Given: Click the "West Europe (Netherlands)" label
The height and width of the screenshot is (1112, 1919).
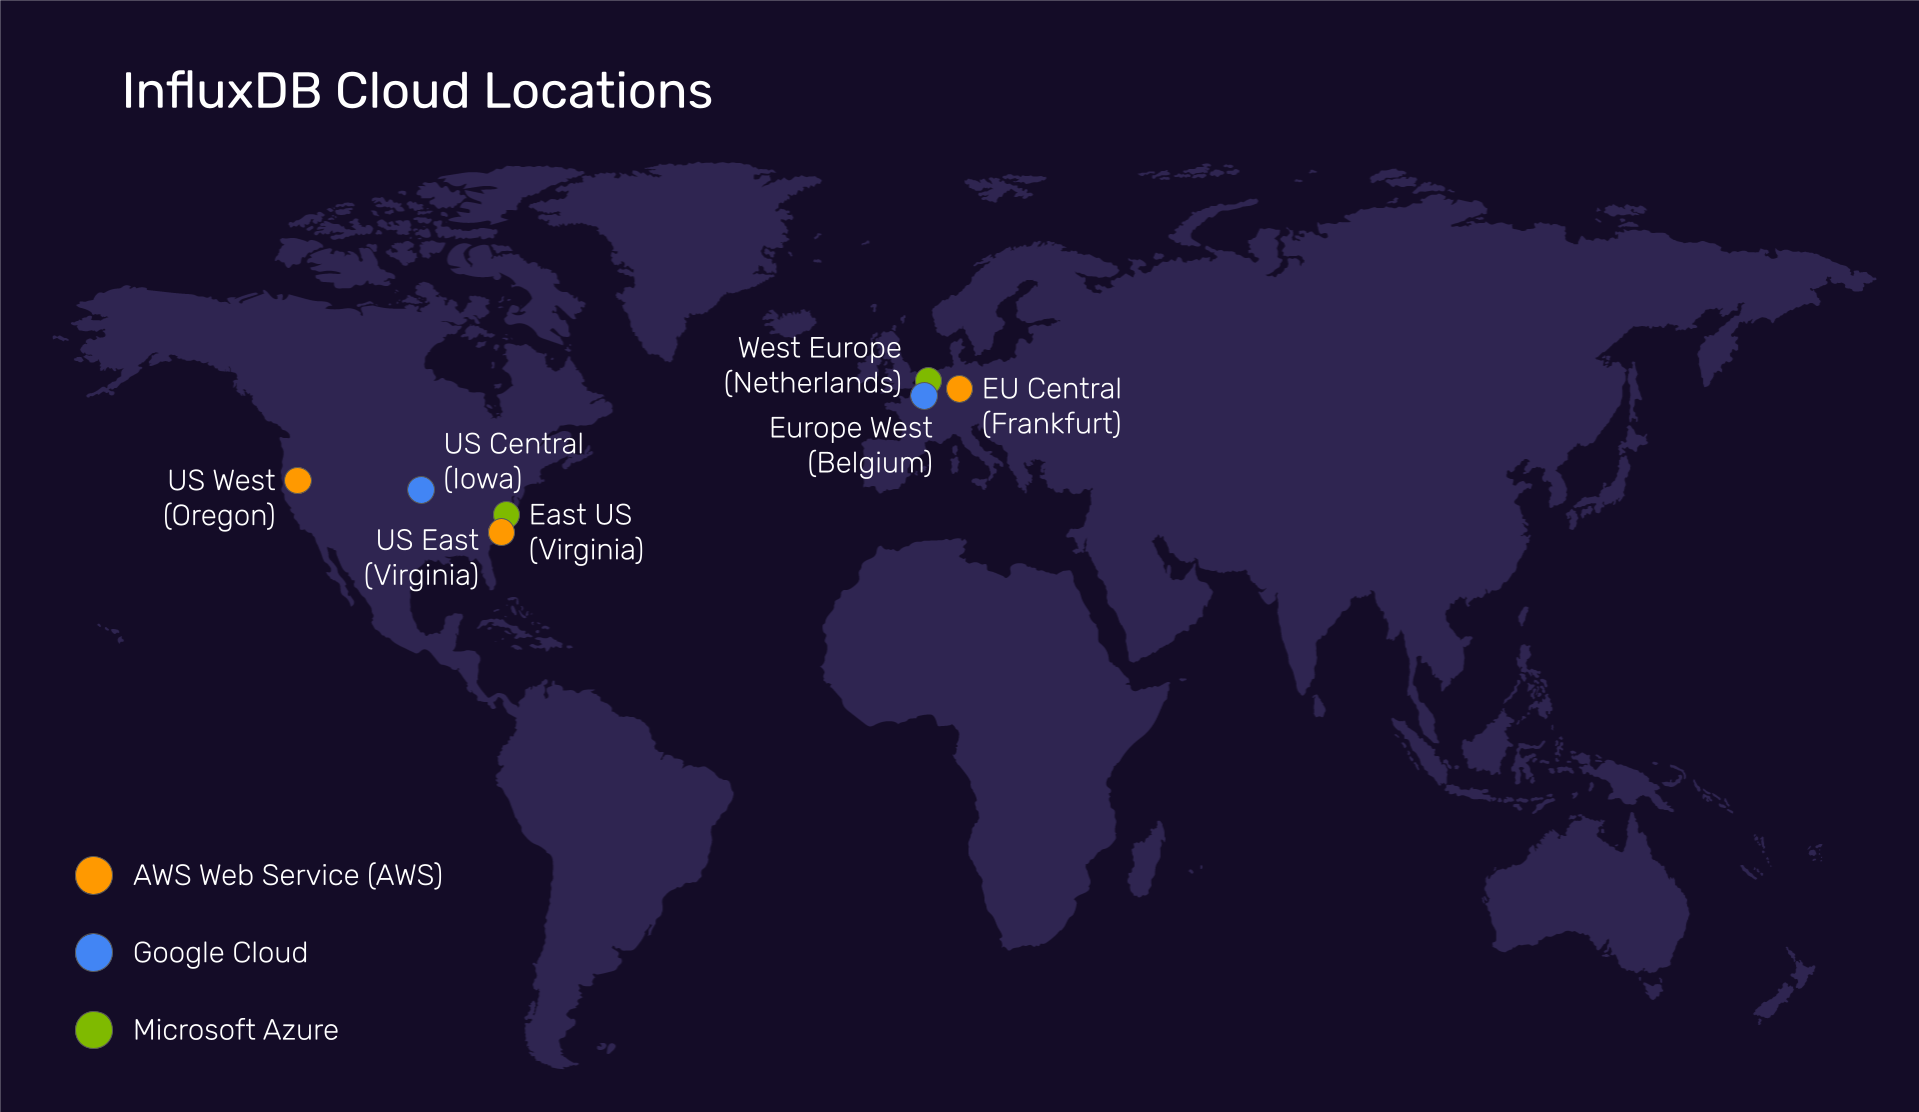Looking at the screenshot, I should (x=813, y=365).
